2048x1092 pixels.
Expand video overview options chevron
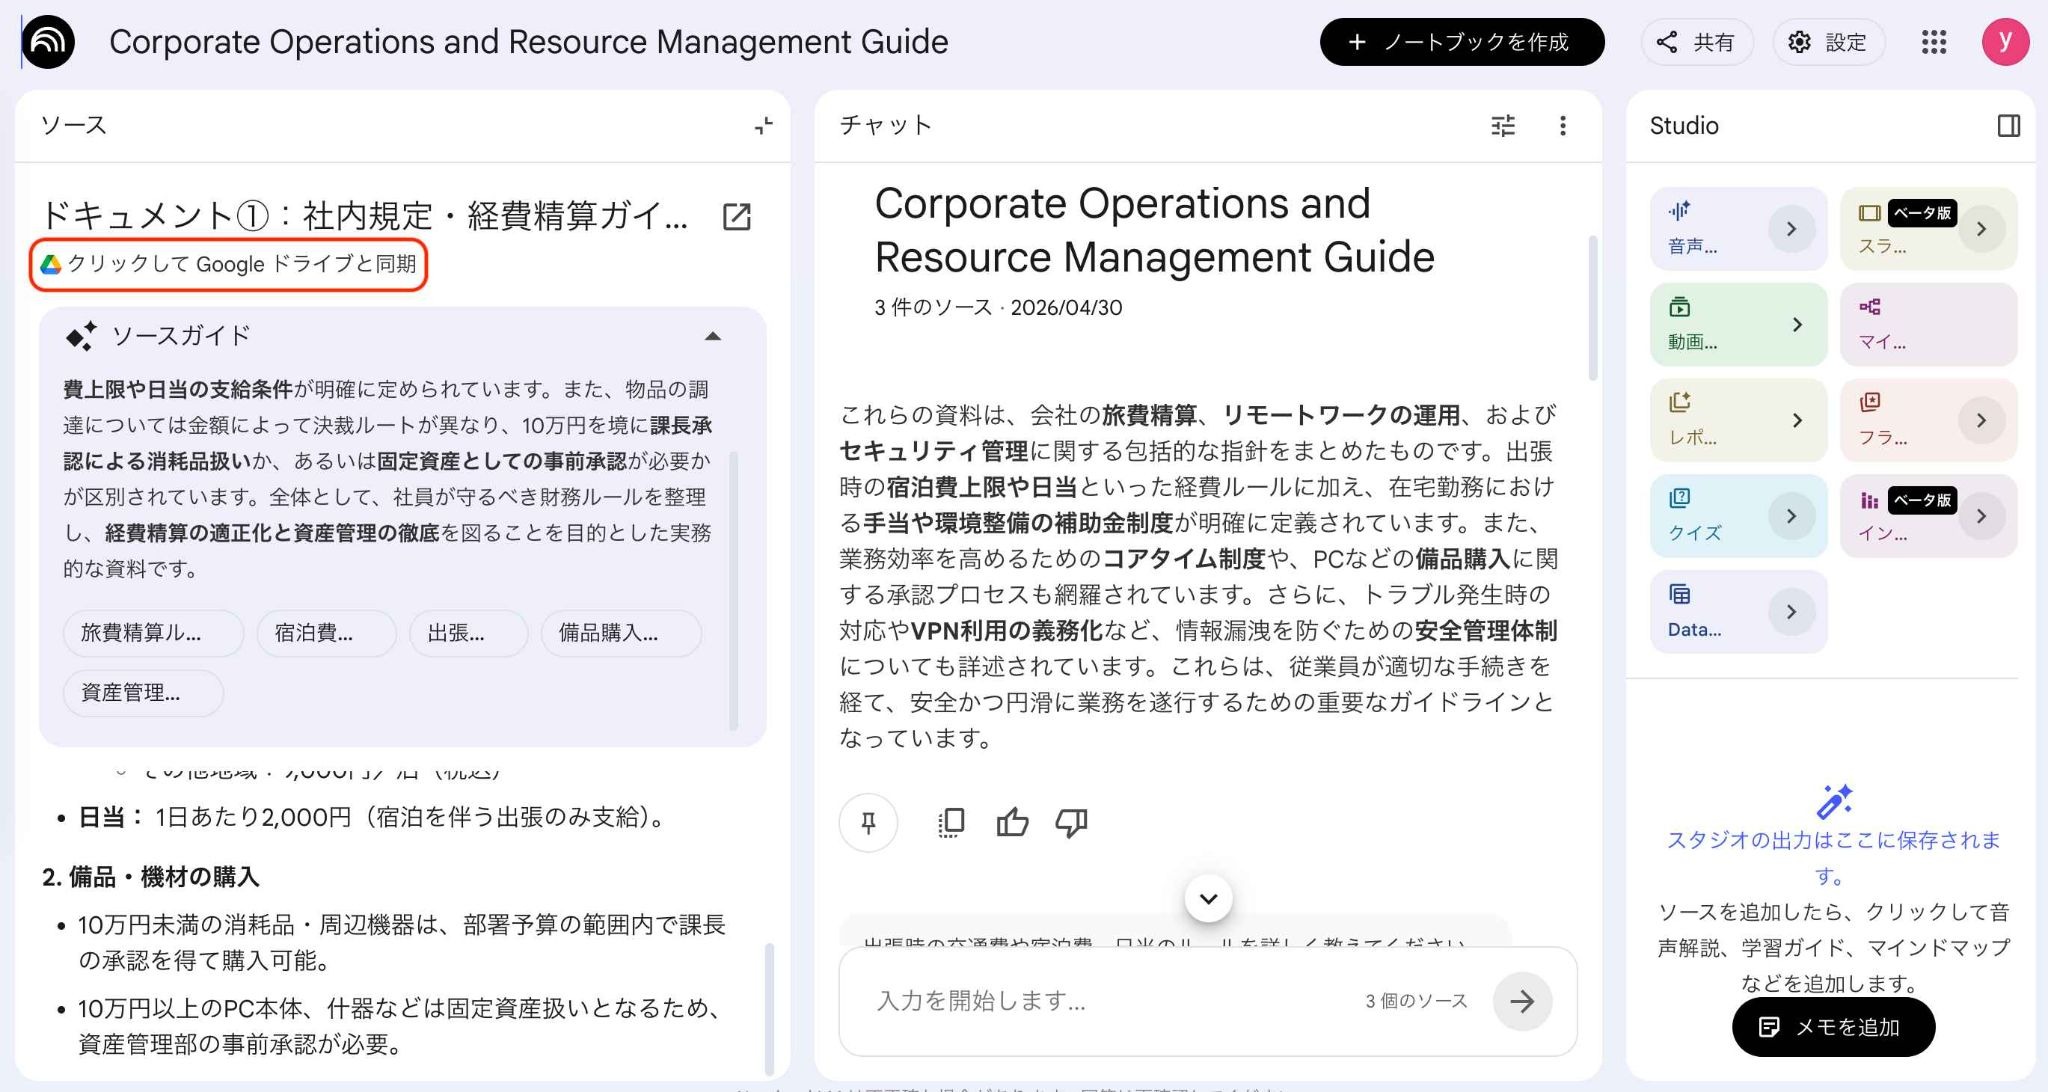[x=1797, y=325]
